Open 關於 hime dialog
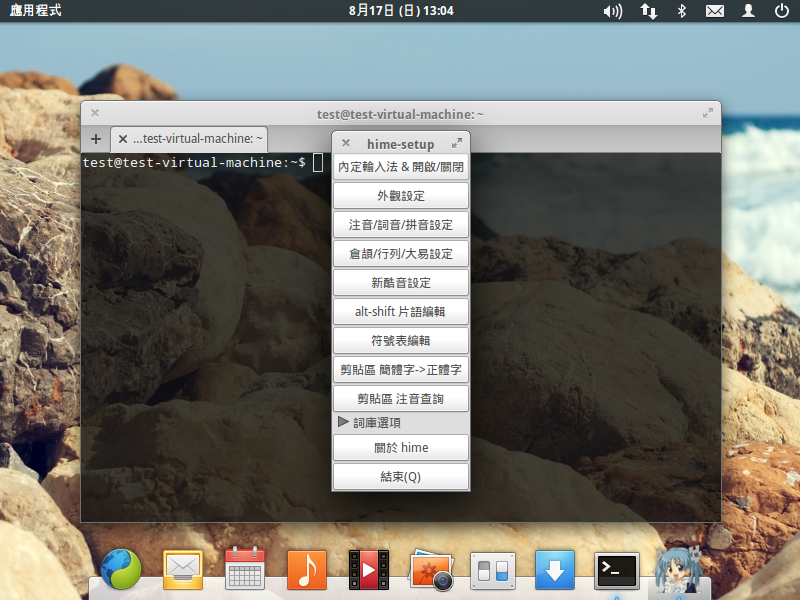 point(401,448)
